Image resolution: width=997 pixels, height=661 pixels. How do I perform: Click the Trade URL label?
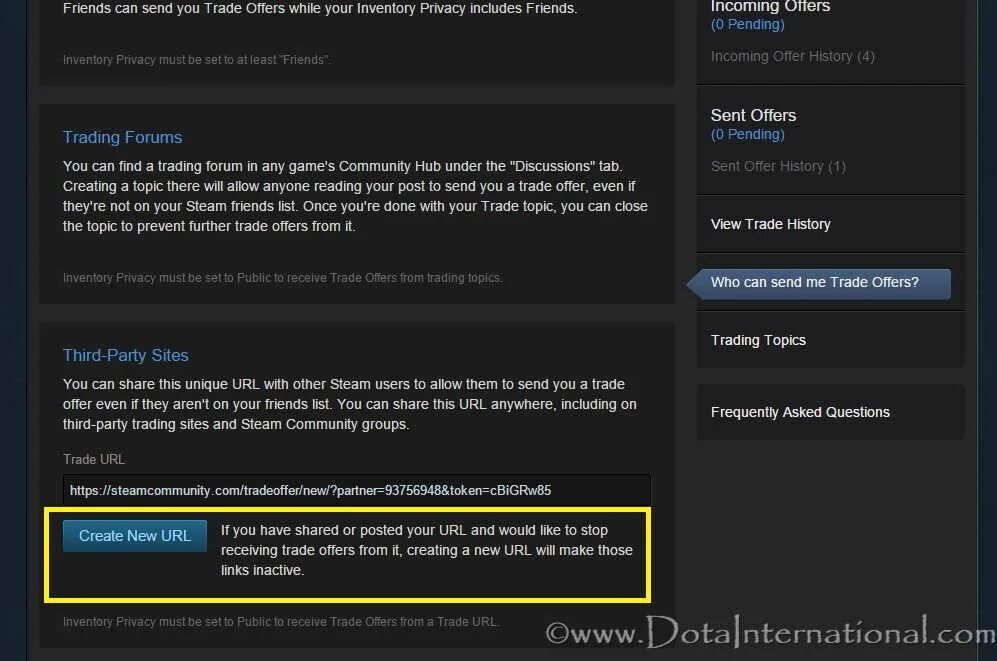(x=93, y=459)
